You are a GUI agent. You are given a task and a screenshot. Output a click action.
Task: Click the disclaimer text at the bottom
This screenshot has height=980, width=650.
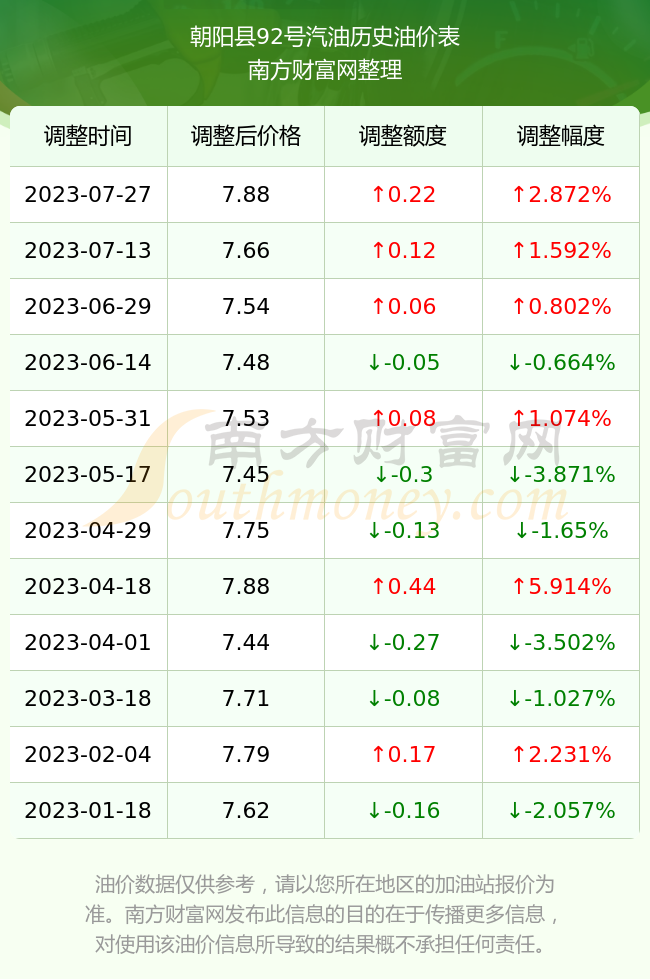[324, 914]
